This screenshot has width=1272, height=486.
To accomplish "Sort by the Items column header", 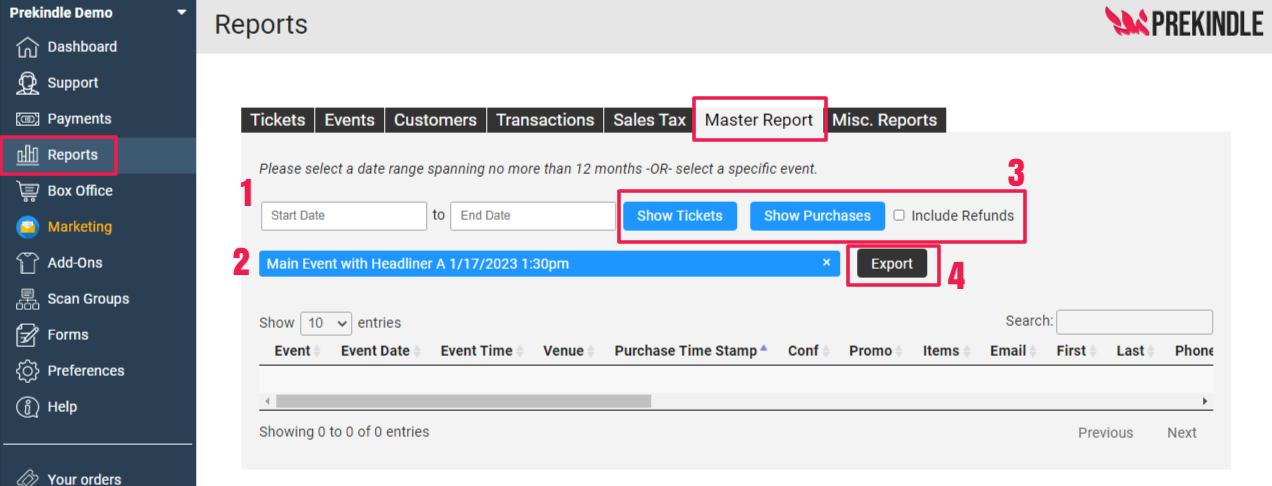I will coord(946,351).
